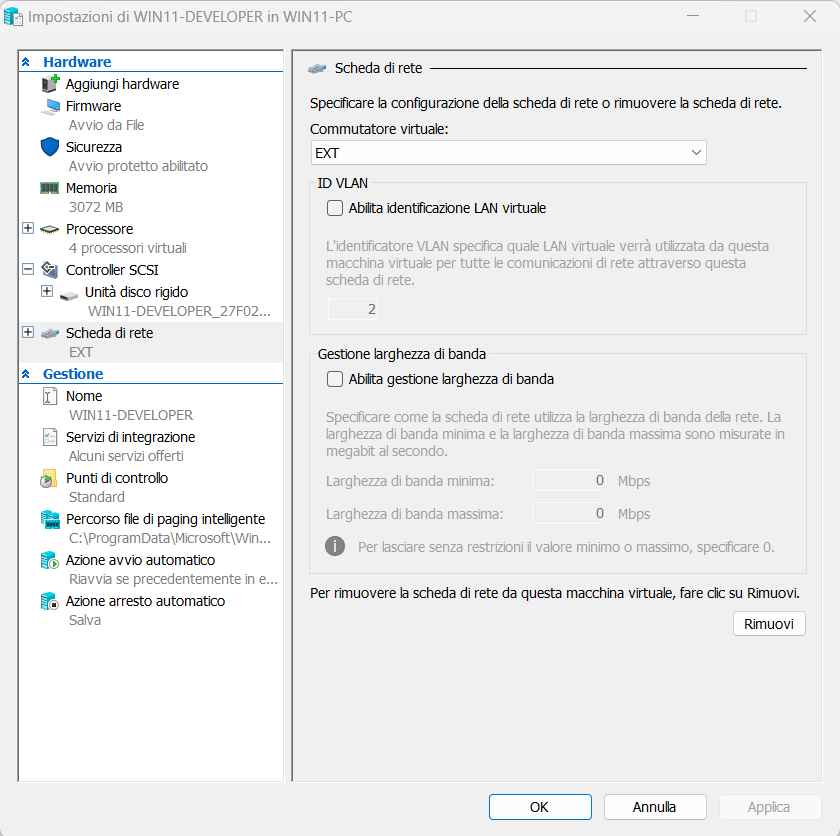The image size is (840, 836).
Task: Click the 3072 MB memory value
Action: coord(96,207)
